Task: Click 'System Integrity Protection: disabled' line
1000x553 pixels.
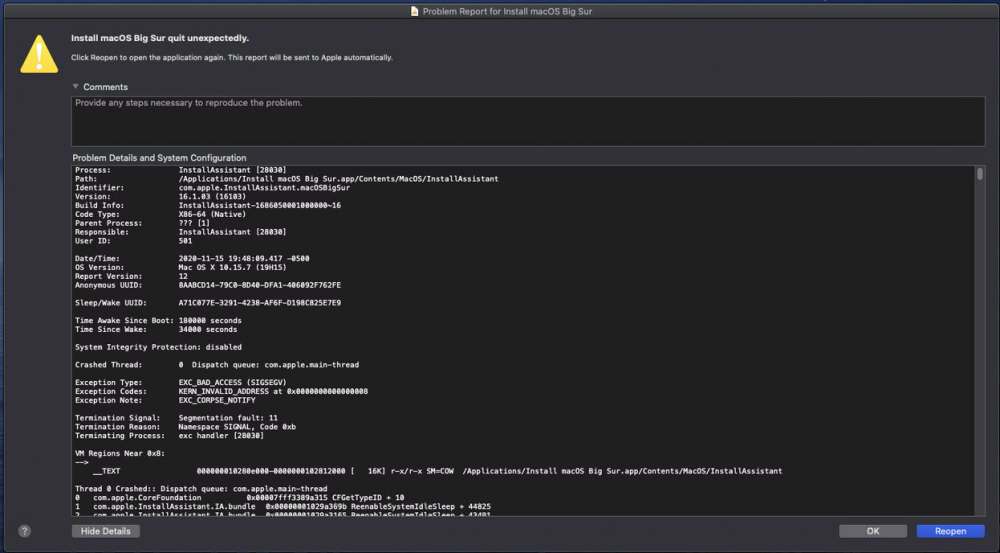Action: 158,348
